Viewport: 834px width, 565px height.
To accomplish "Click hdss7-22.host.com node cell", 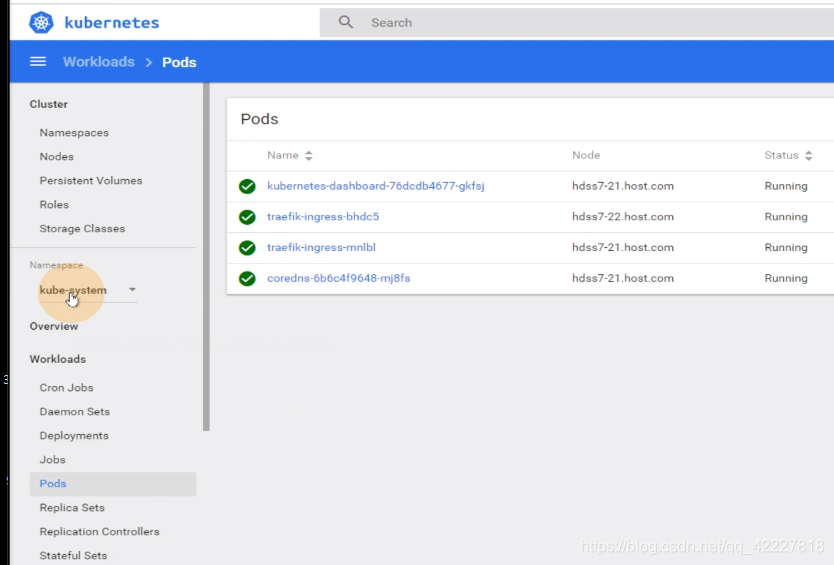I will coord(623,217).
